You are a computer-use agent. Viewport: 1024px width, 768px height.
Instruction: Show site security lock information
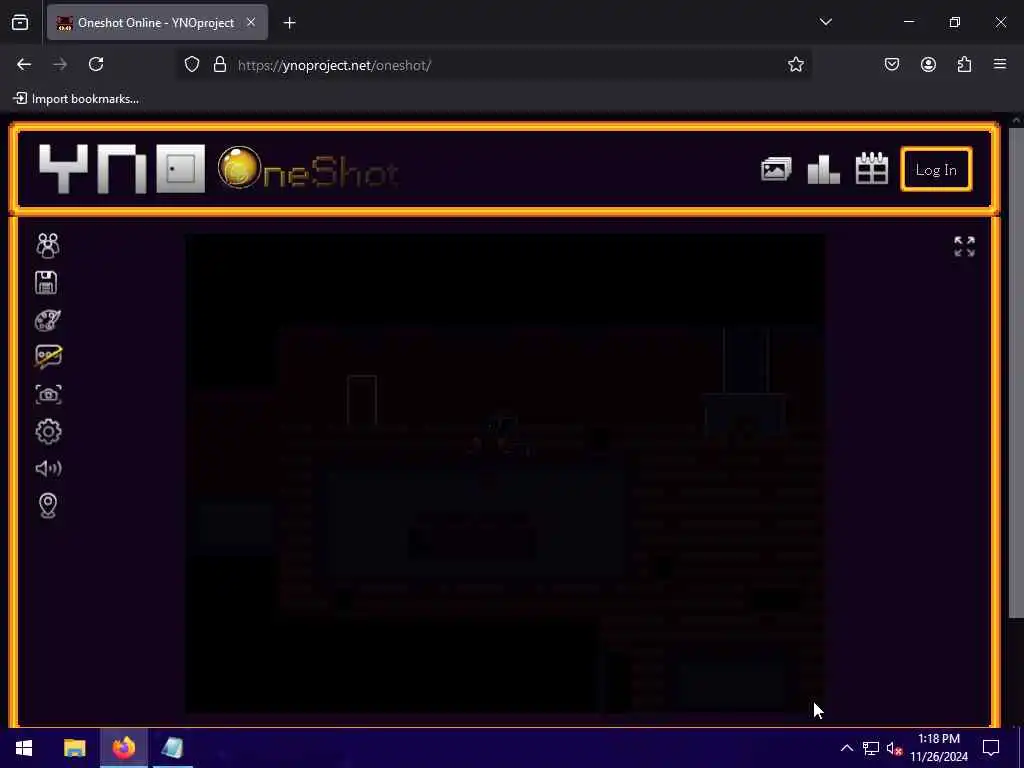click(x=219, y=64)
